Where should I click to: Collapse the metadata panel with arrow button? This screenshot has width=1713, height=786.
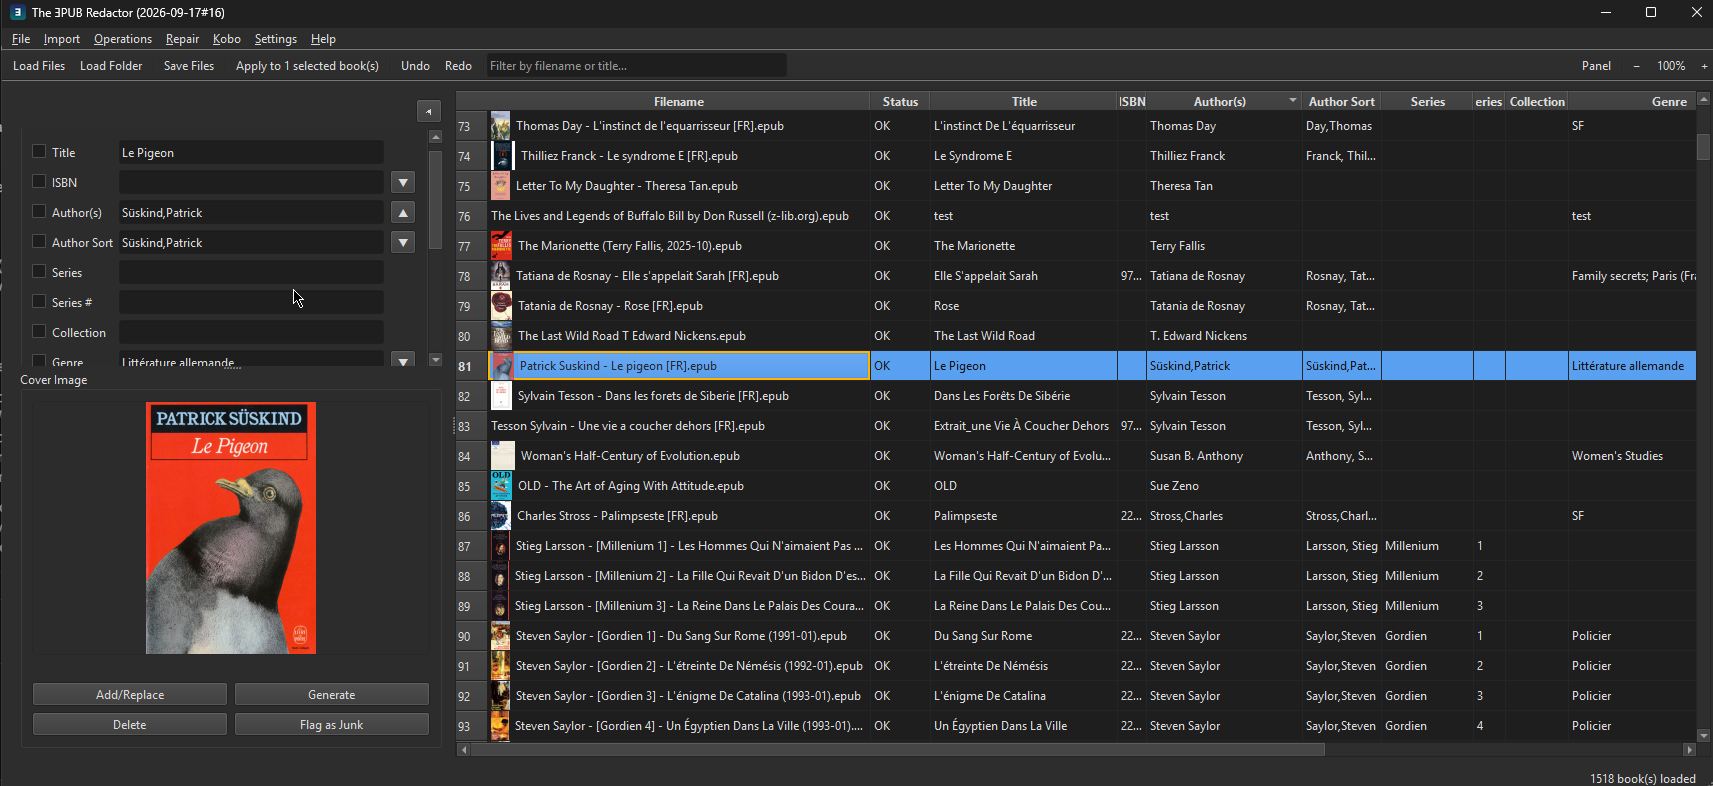[x=428, y=111]
